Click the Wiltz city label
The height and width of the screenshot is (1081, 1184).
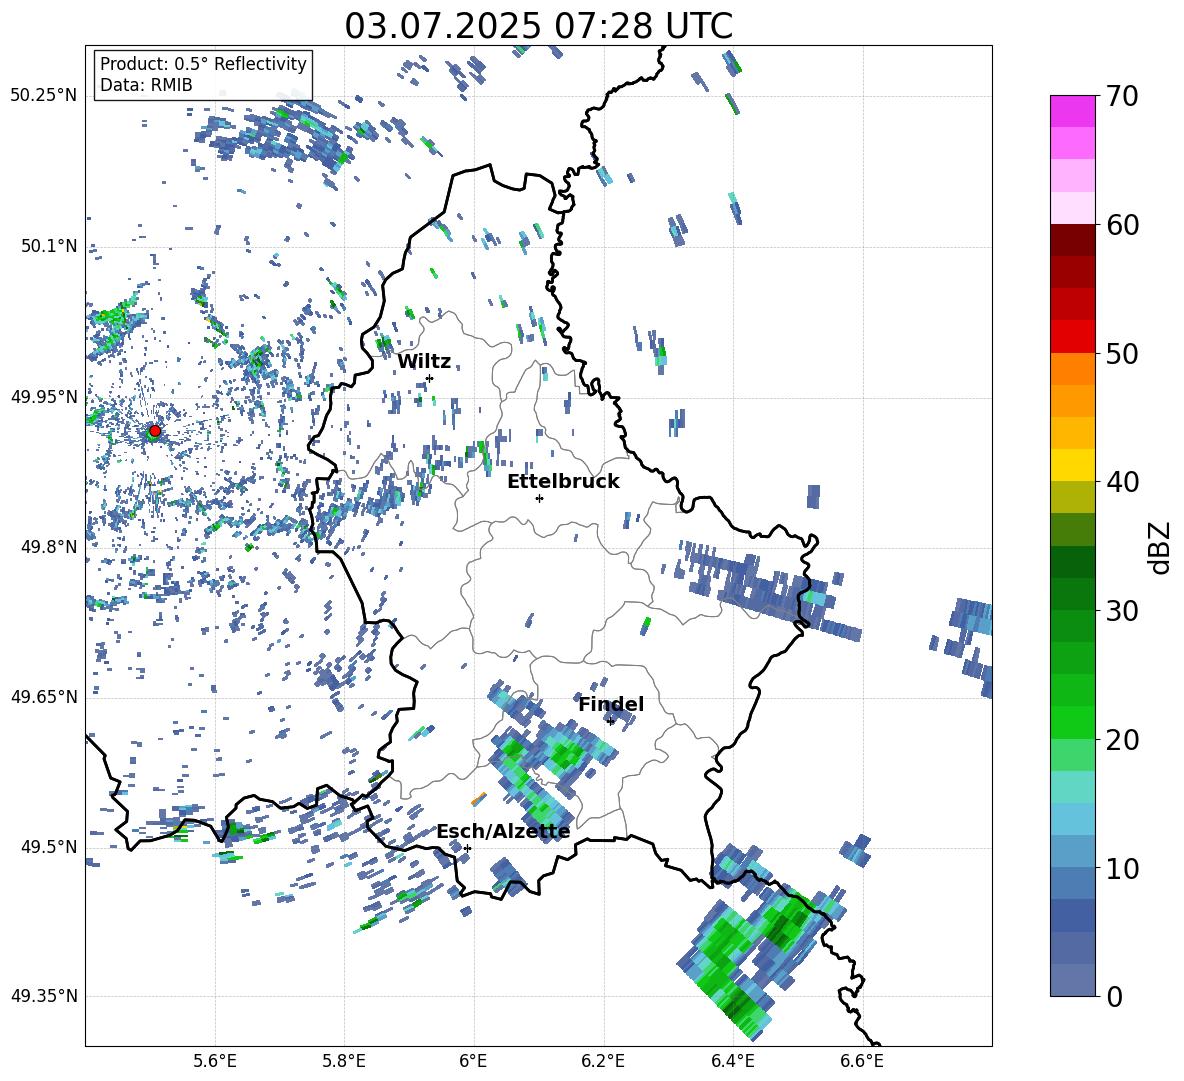[x=424, y=361]
